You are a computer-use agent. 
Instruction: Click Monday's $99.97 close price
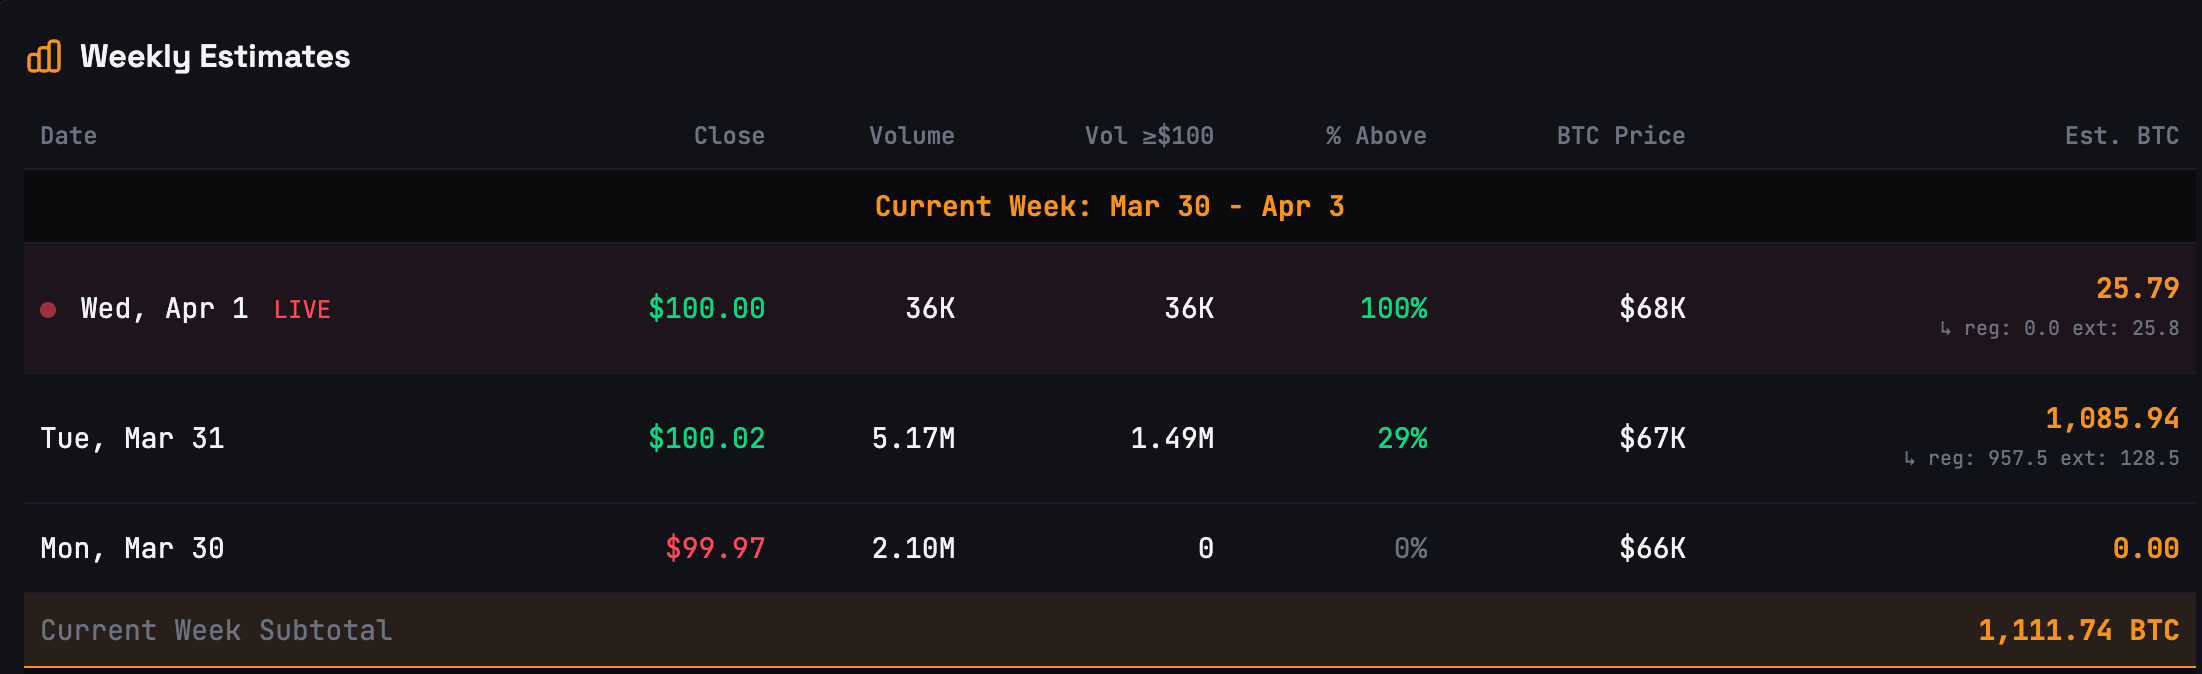713,548
